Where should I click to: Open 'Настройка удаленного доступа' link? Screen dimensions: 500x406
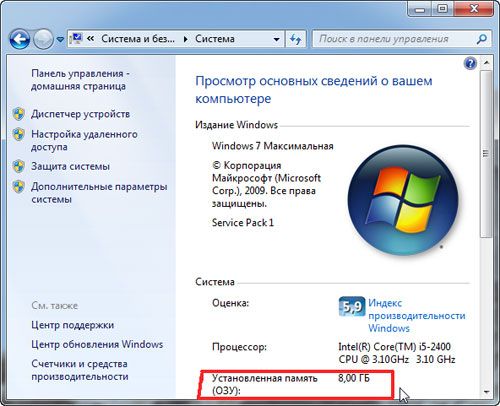tap(84, 140)
